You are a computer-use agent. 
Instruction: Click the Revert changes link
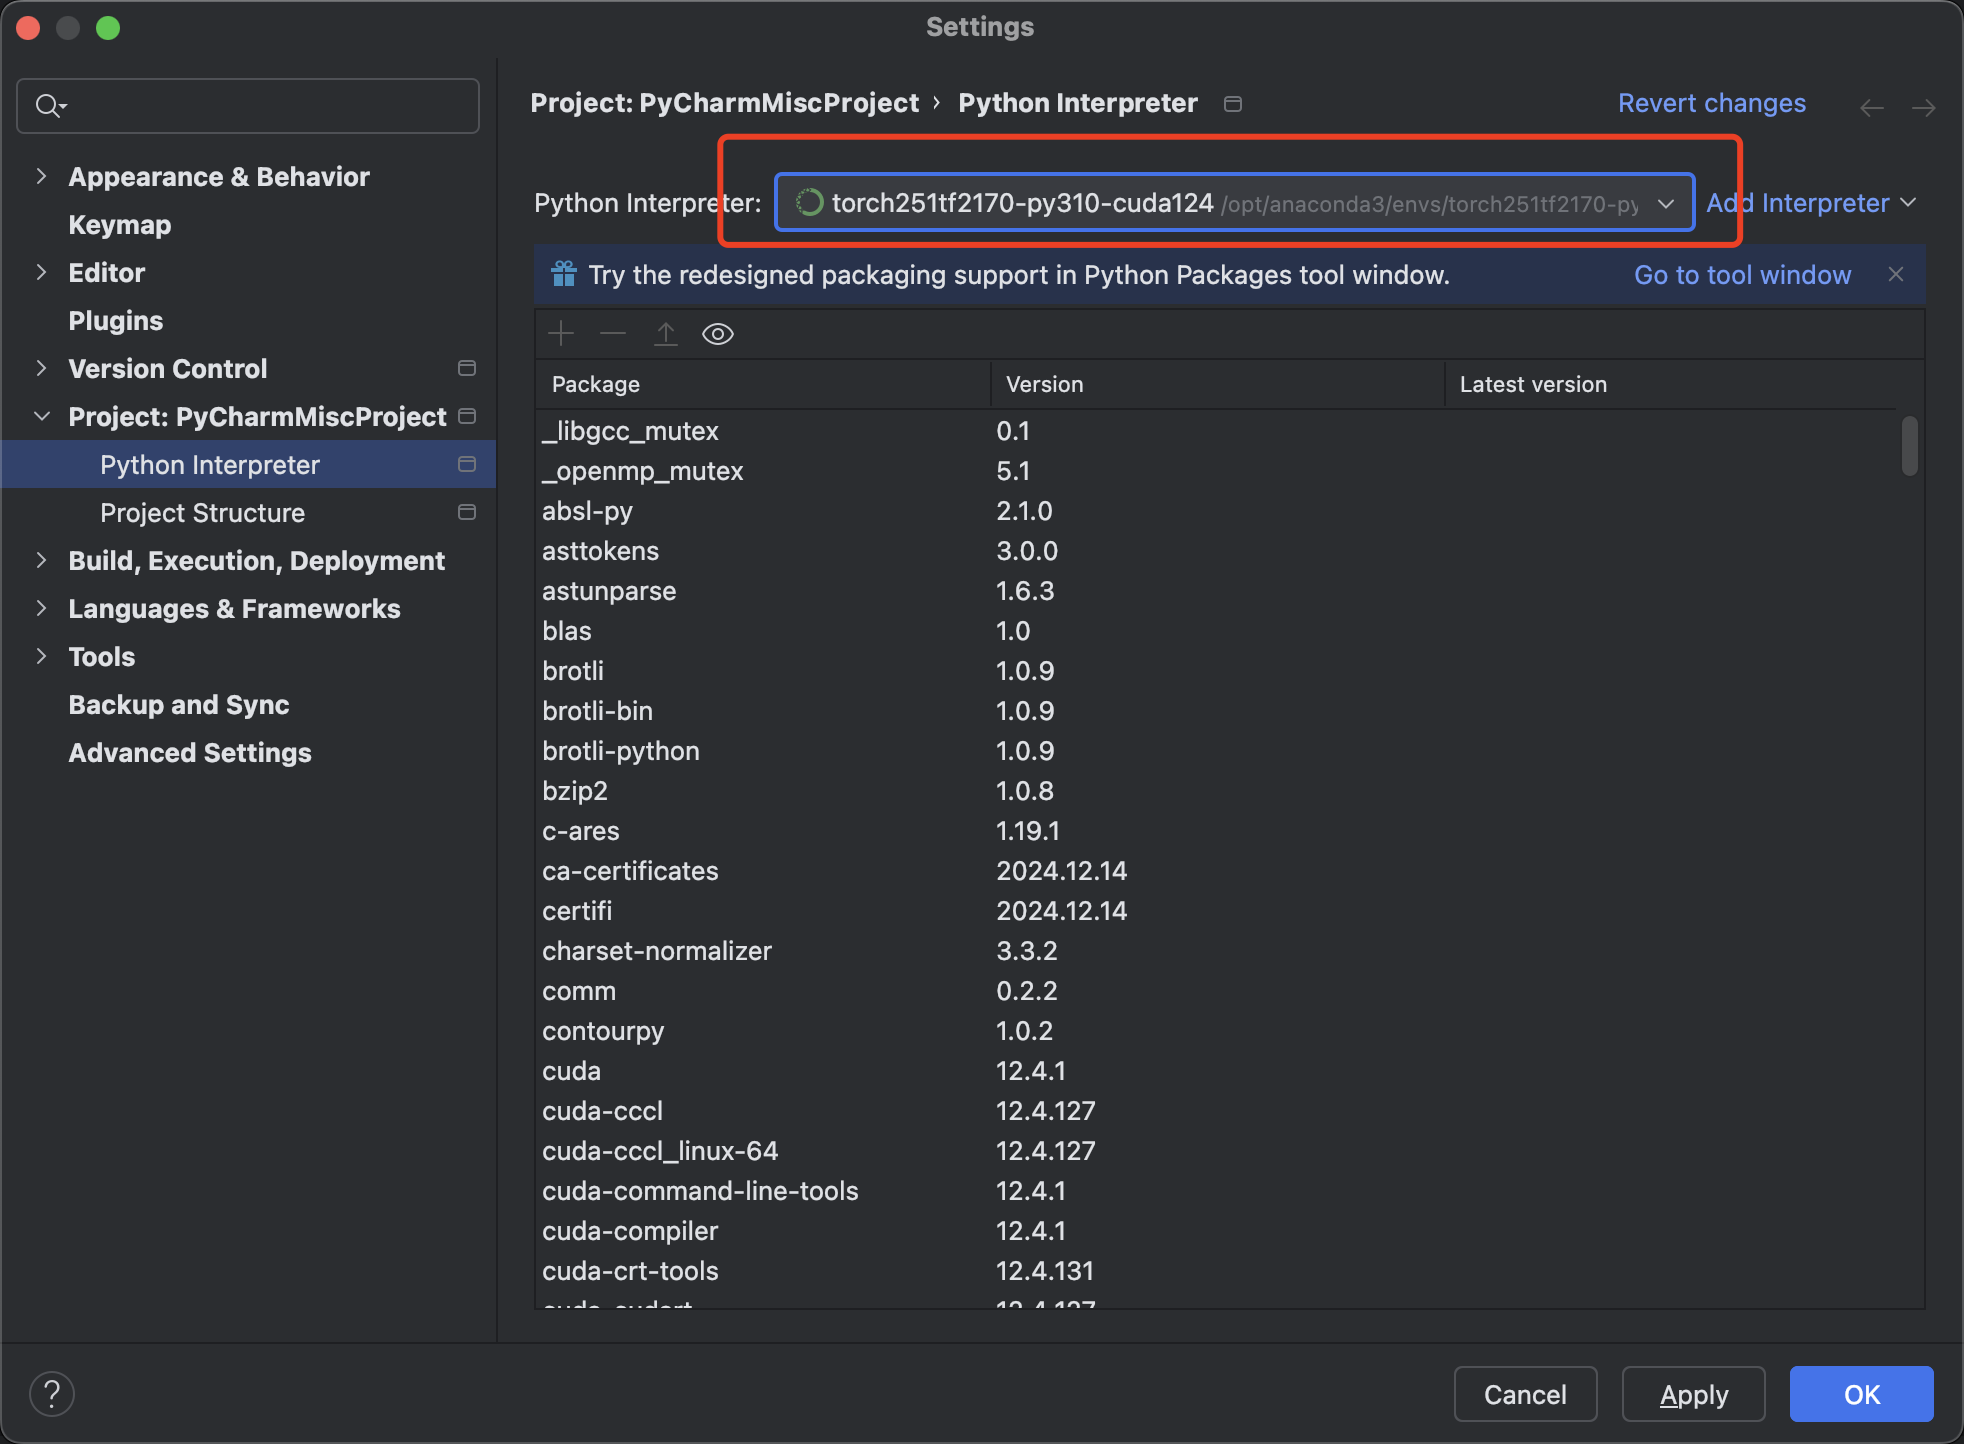1712,103
